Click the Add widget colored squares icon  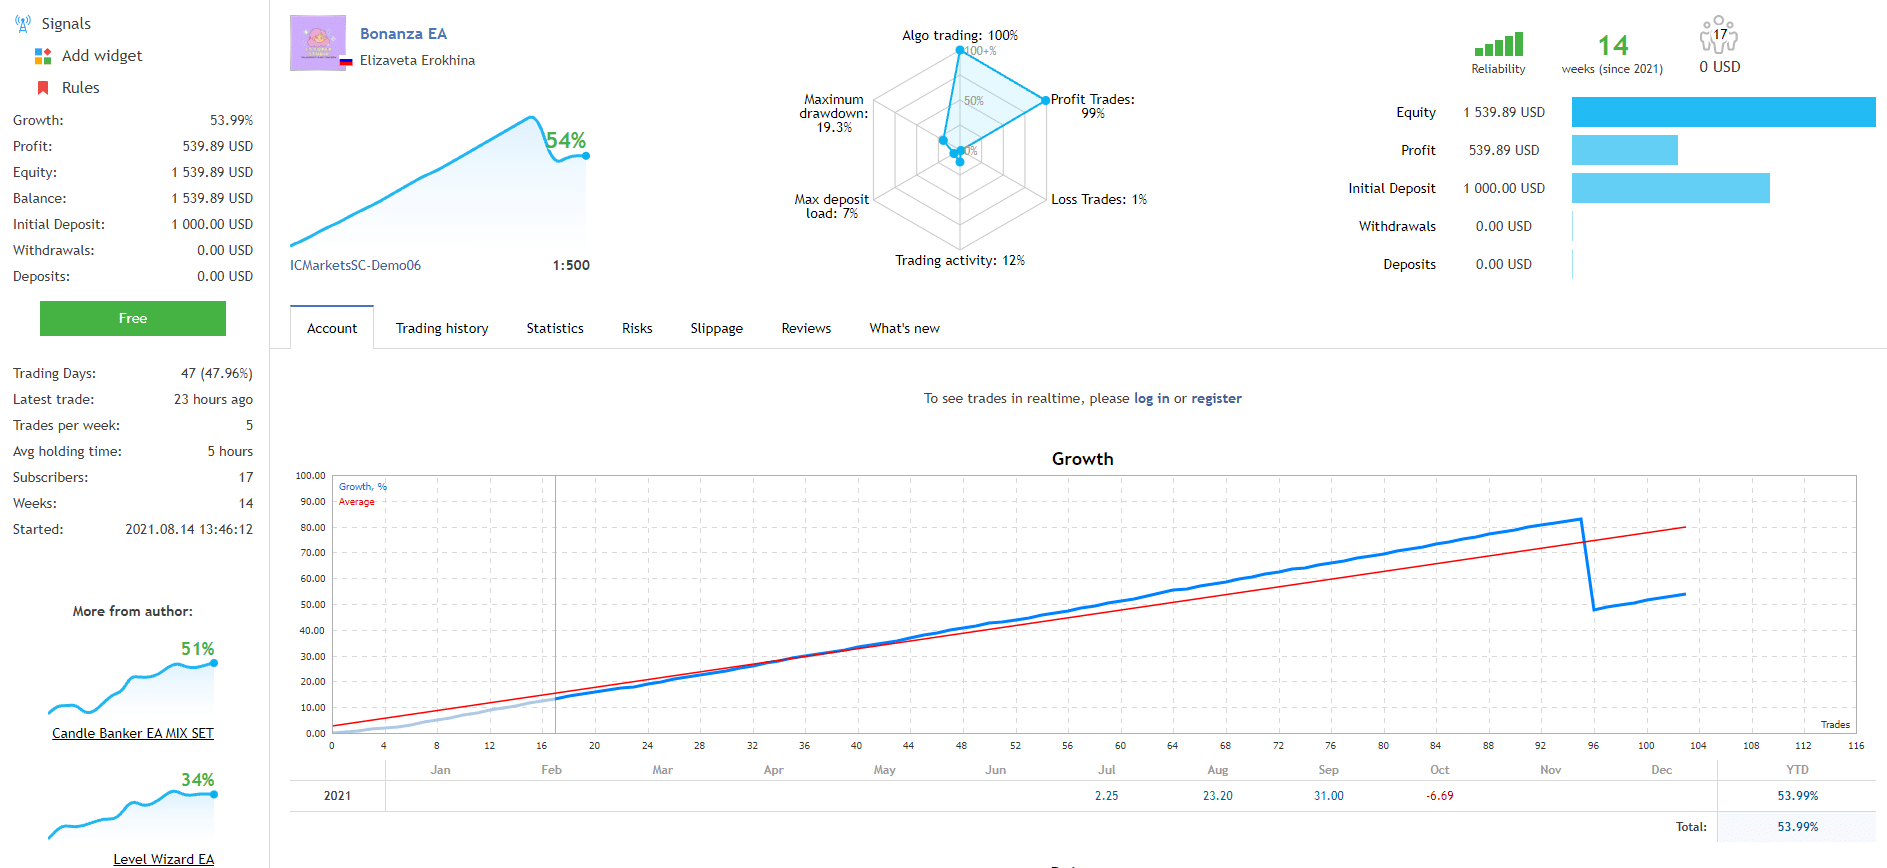(43, 56)
